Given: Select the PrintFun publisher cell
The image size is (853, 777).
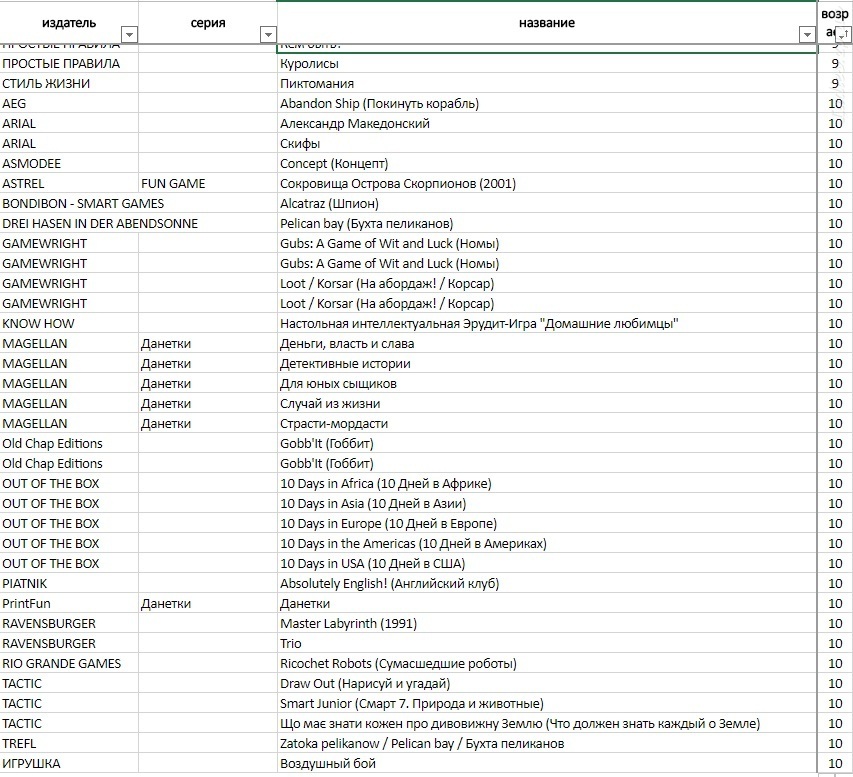Looking at the screenshot, I should click(x=69, y=603).
